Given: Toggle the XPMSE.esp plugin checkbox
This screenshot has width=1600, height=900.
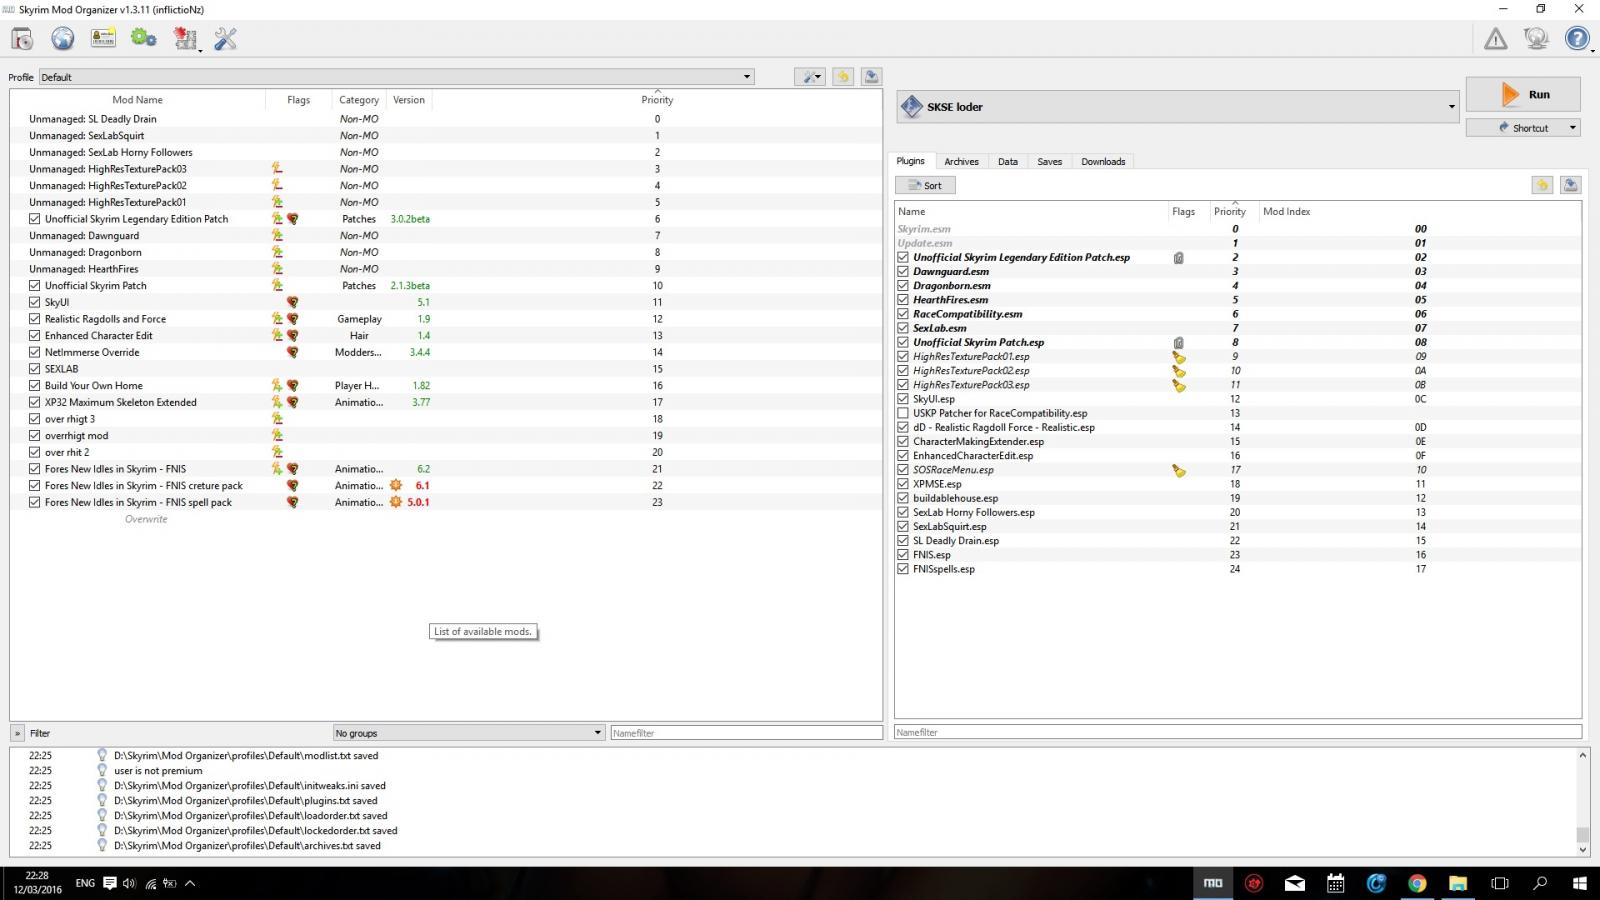Looking at the screenshot, I should point(904,484).
